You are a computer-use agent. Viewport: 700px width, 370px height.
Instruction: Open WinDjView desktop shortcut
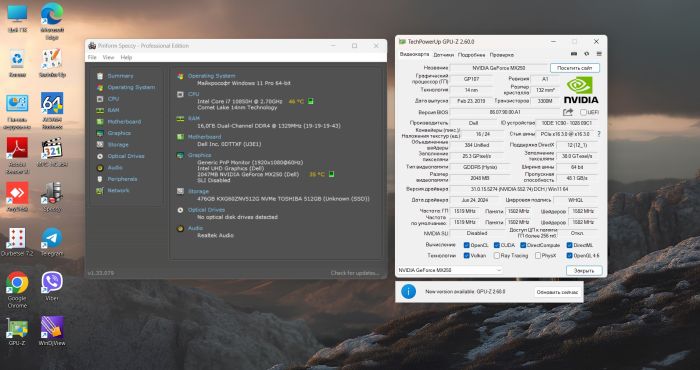52,331
